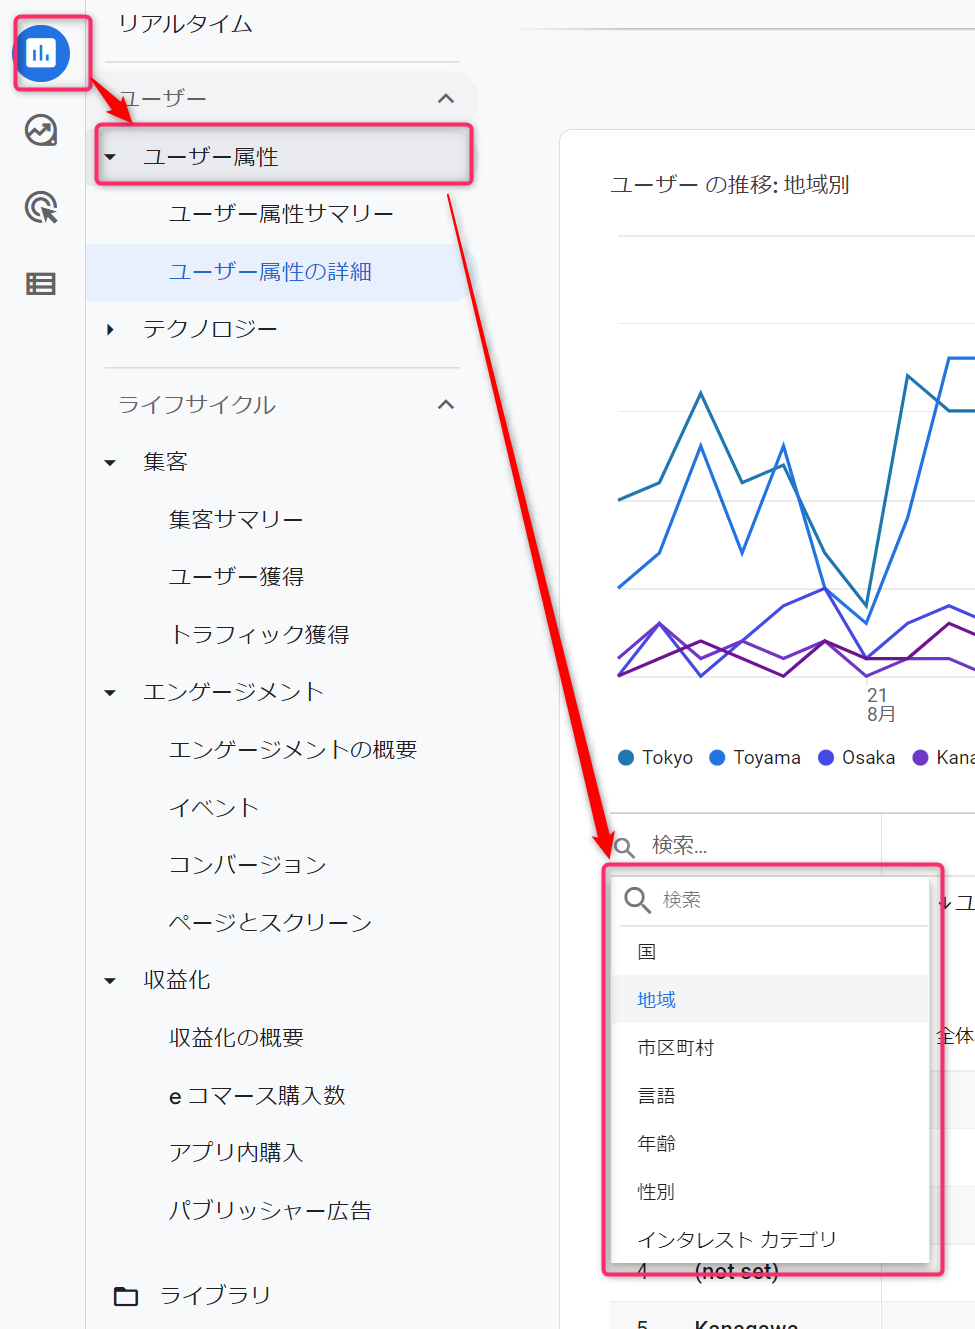Open the Explore icon in sidebar
Viewport: 975px width, 1329px height.
point(41,130)
